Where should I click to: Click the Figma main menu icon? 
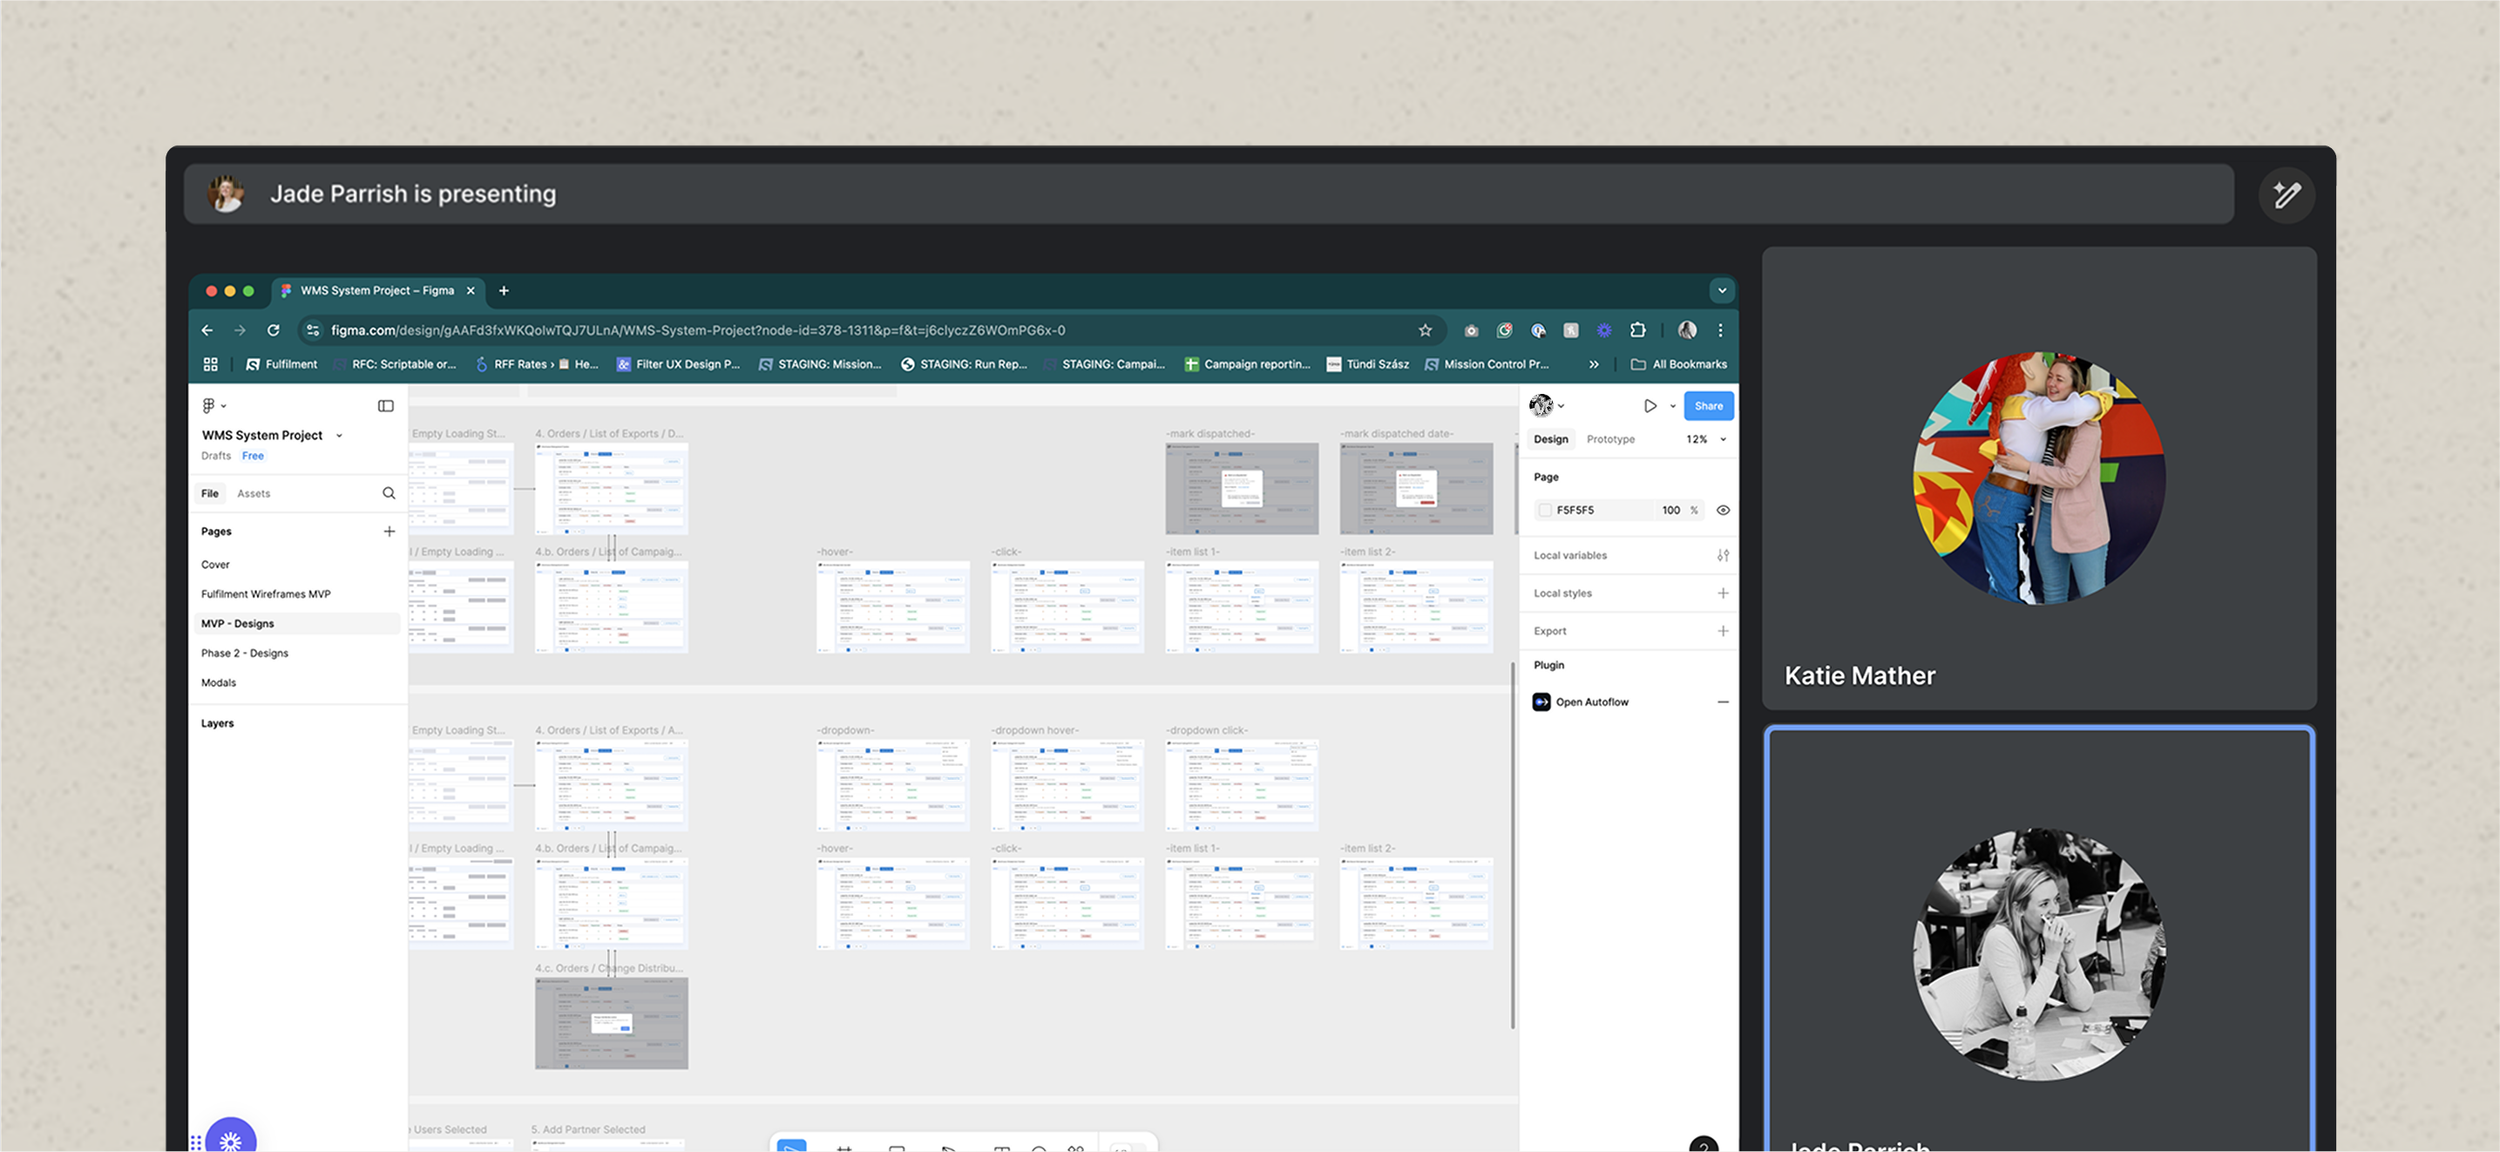pyautogui.click(x=210, y=405)
